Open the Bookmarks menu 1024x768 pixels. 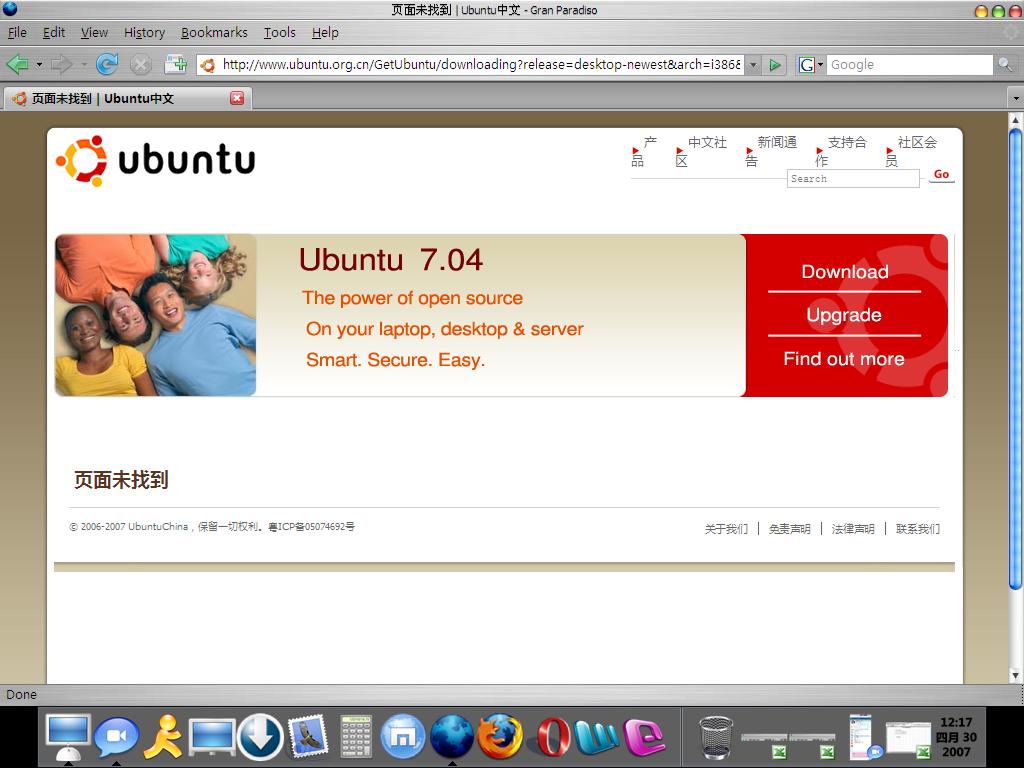click(x=214, y=32)
